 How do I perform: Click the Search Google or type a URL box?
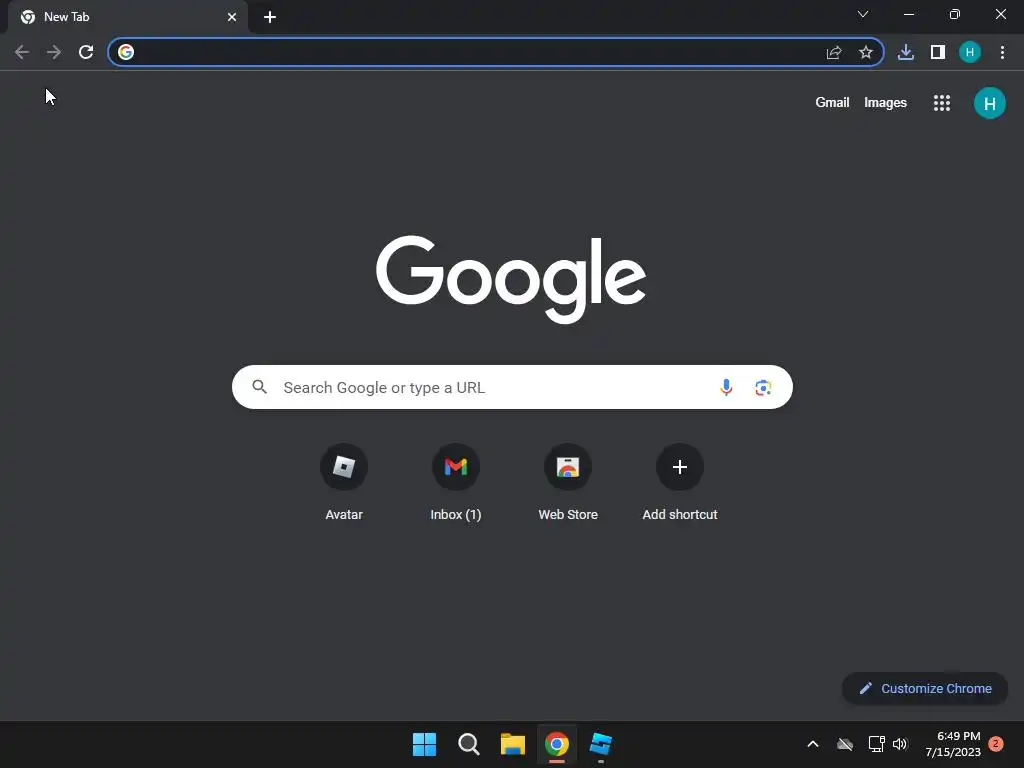click(x=512, y=387)
